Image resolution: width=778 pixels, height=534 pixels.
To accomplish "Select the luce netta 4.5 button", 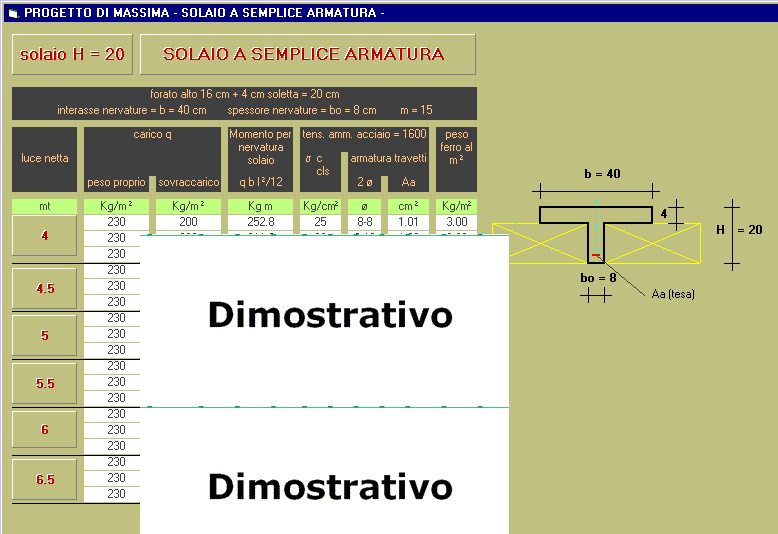I will coord(45,288).
